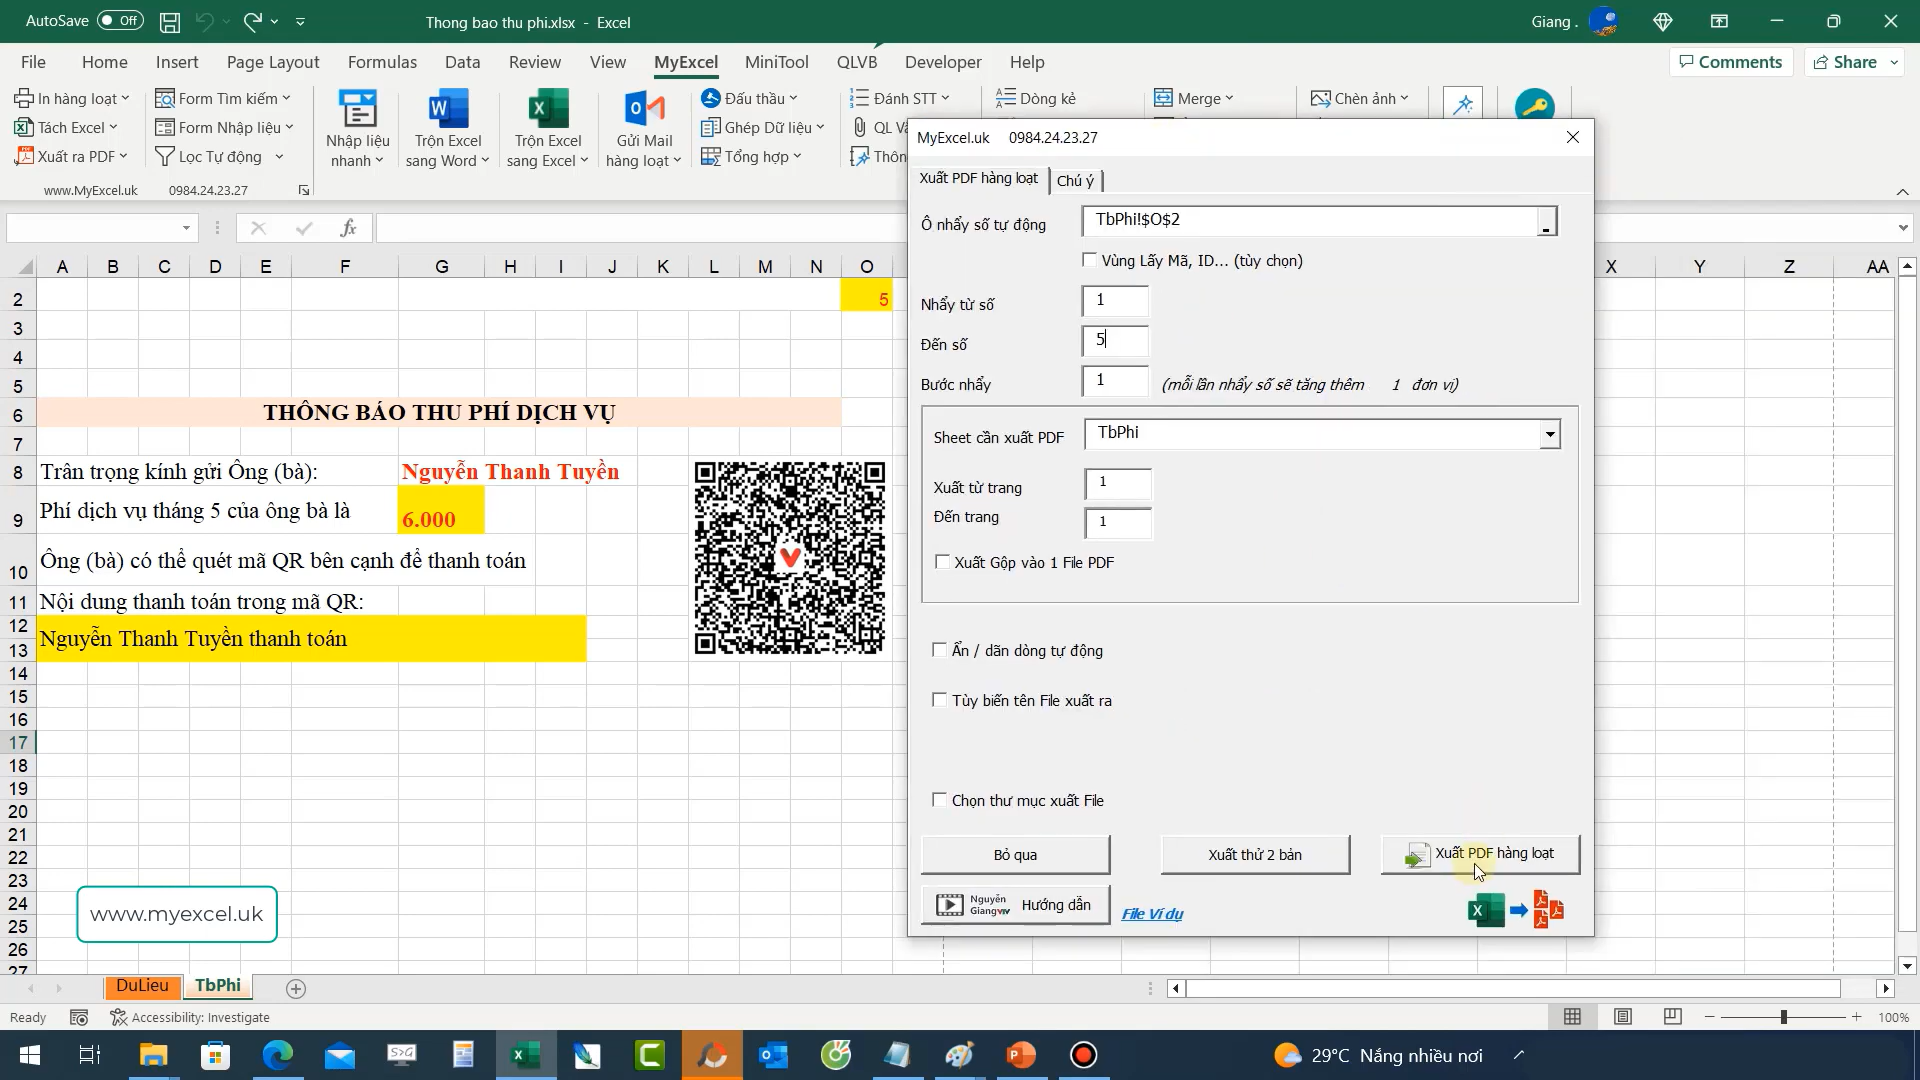Open the "Sheet cần xuất PDF" dropdown
Image resolution: width=1920 pixels, height=1080 pixels.
click(1549, 433)
